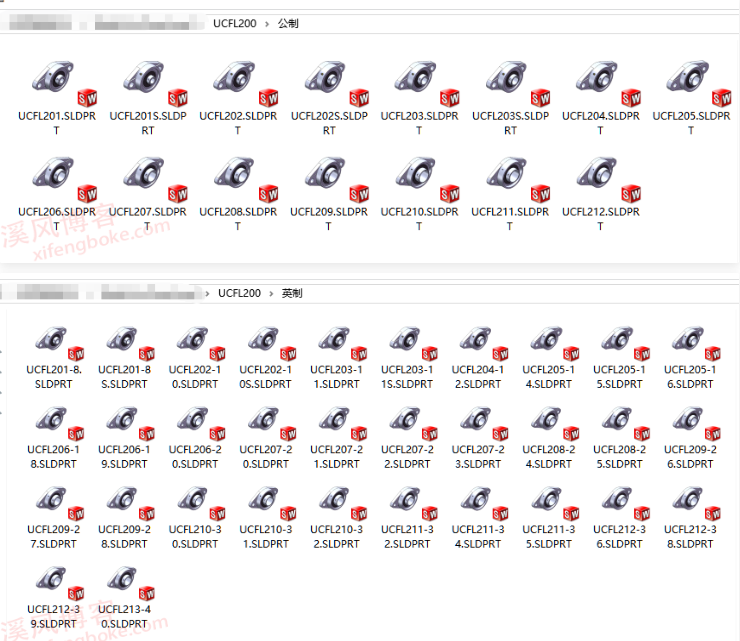Click the UCFL209-26.SLDPRT part icon
This screenshot has width=740, height=641.
pos(696,423)
